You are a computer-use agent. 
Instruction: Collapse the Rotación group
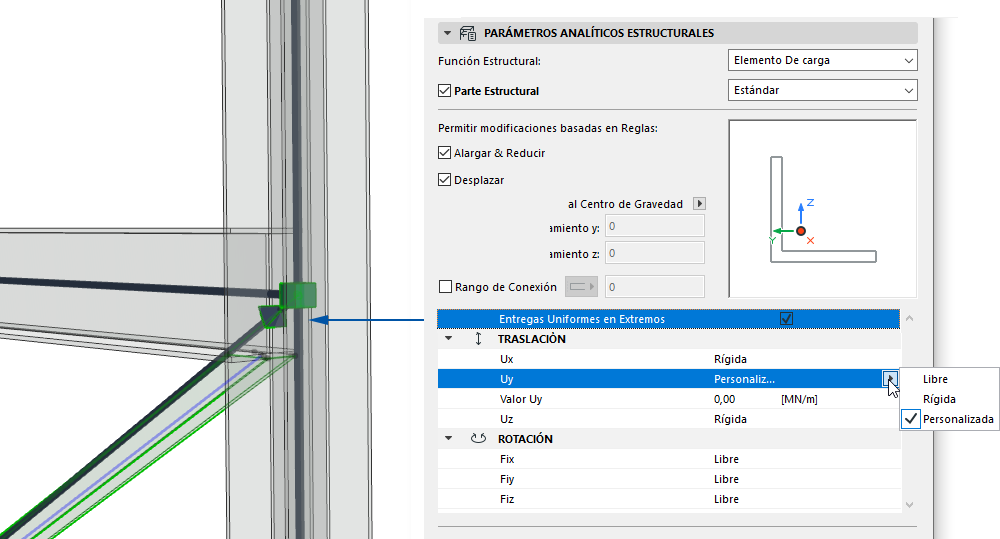(x=448, y=439)
